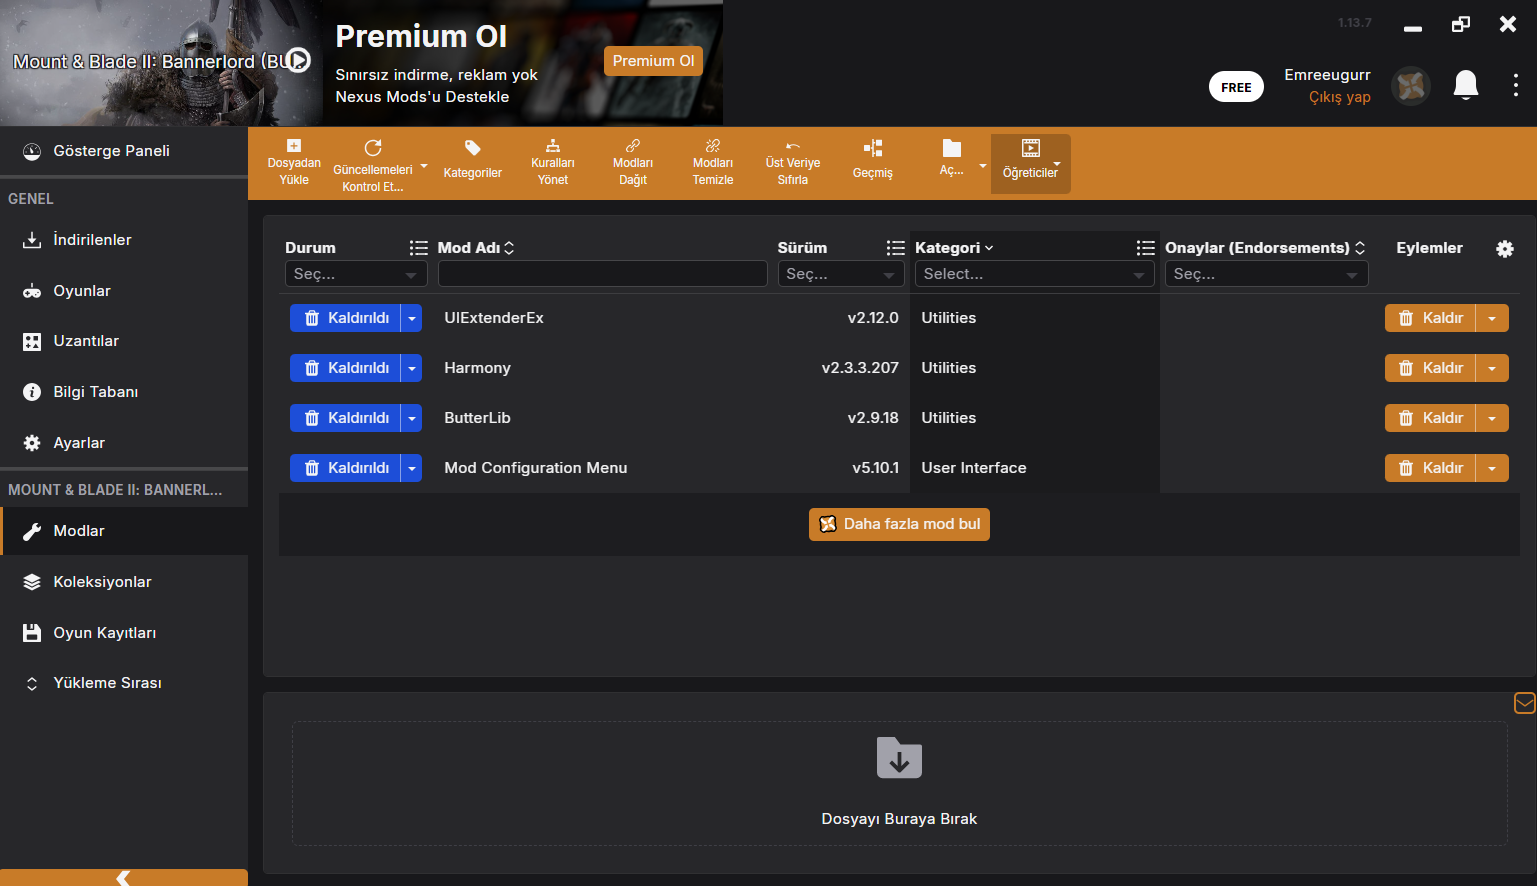Sort by Onaylar (Endorsements) column header

point(1265,248)
